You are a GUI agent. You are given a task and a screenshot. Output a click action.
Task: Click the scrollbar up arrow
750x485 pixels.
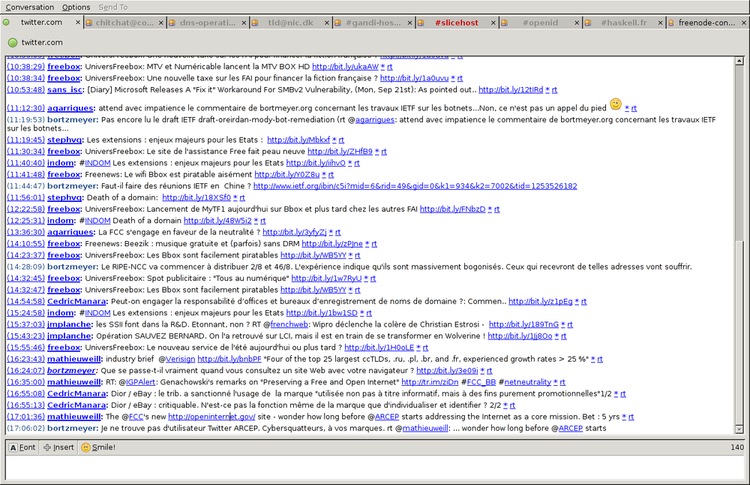coord(739,61)
